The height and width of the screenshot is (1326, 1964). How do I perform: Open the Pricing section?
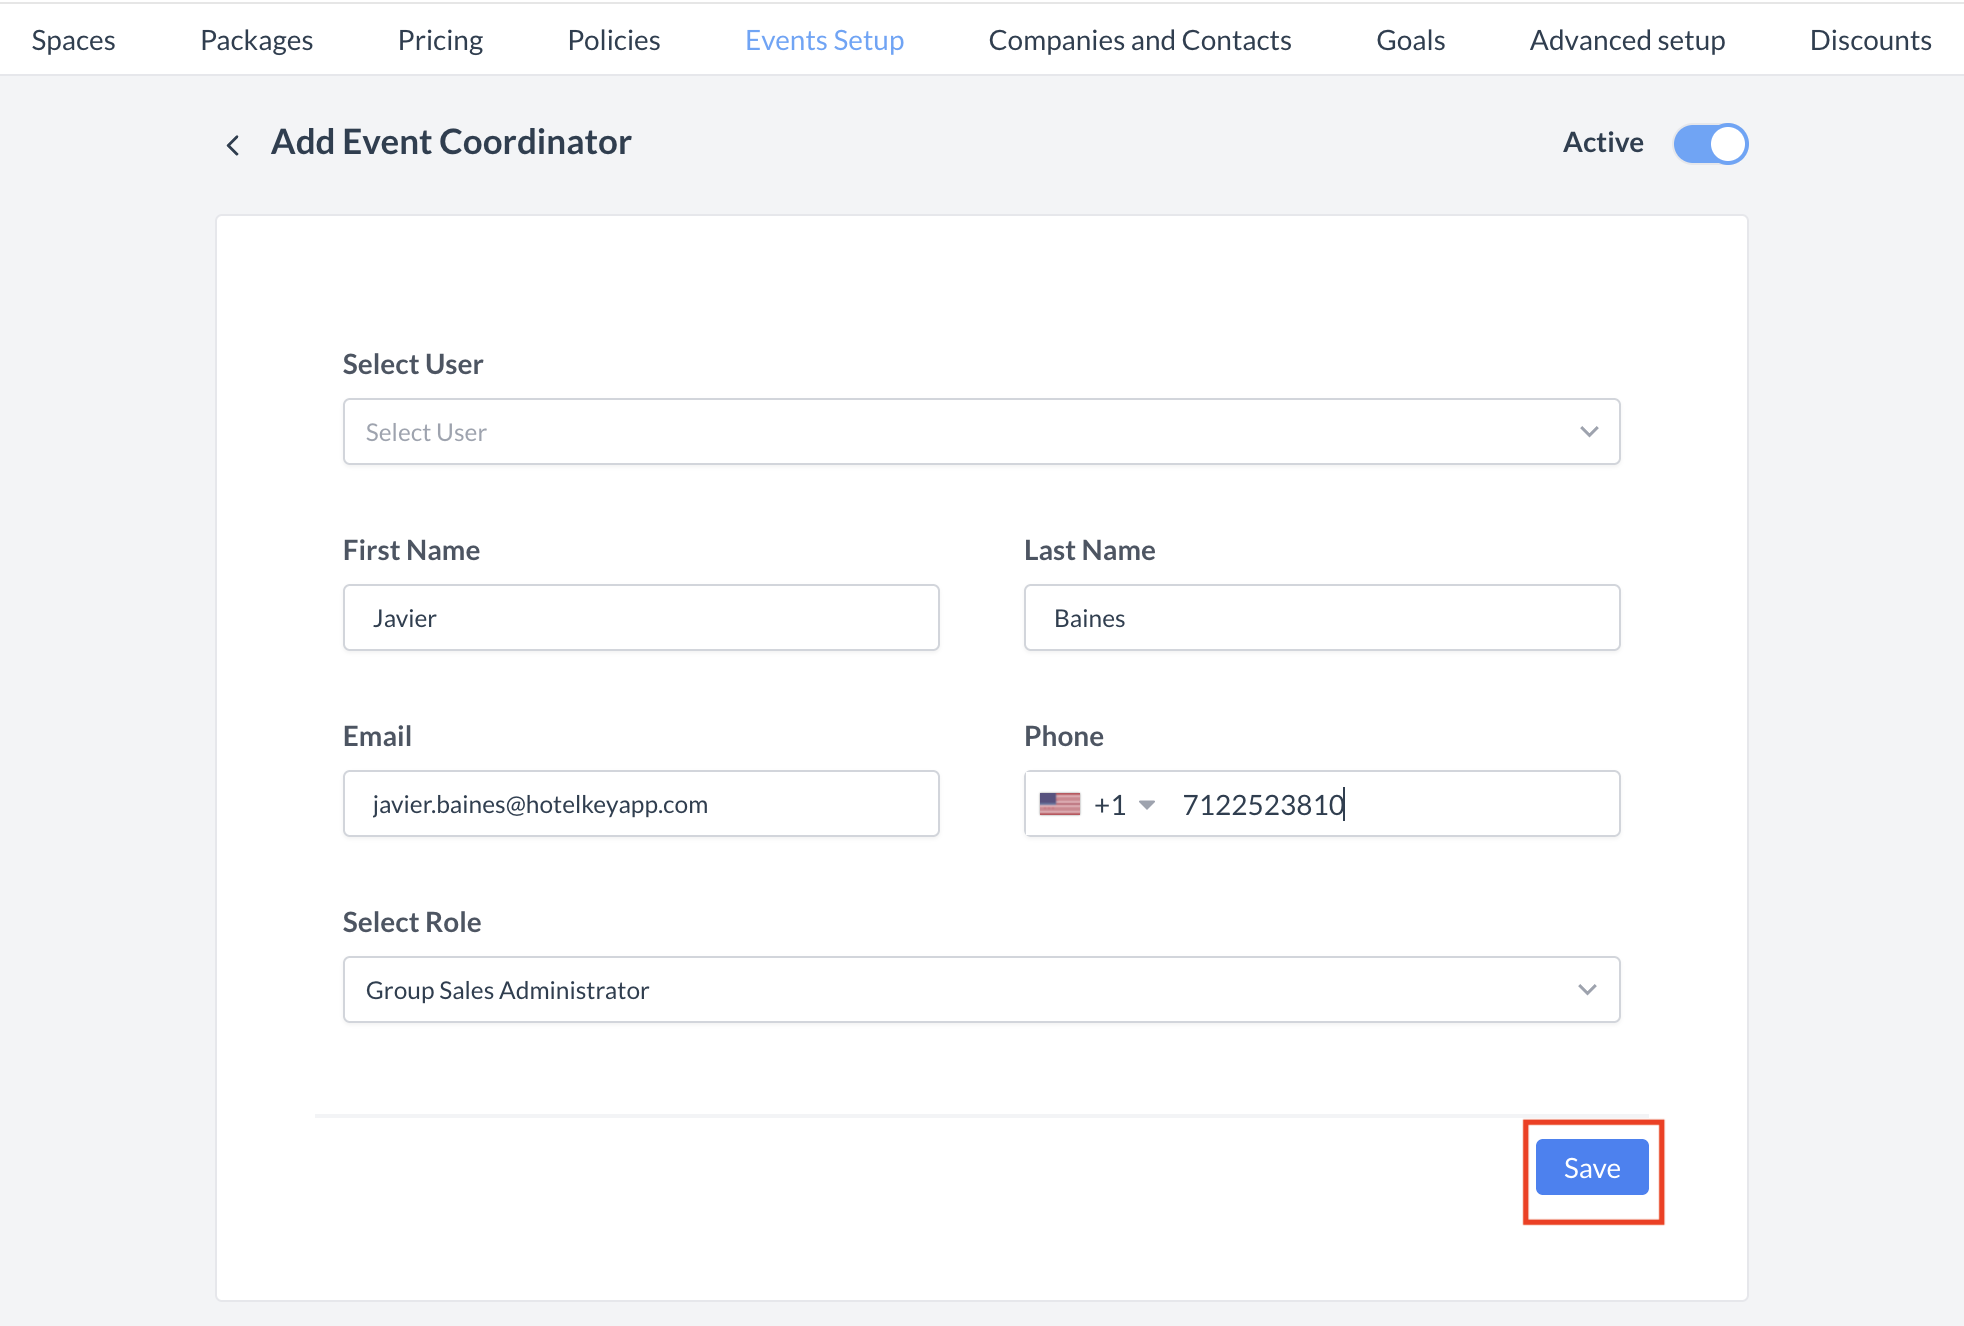pyautogui.click(x=440, y=40)
